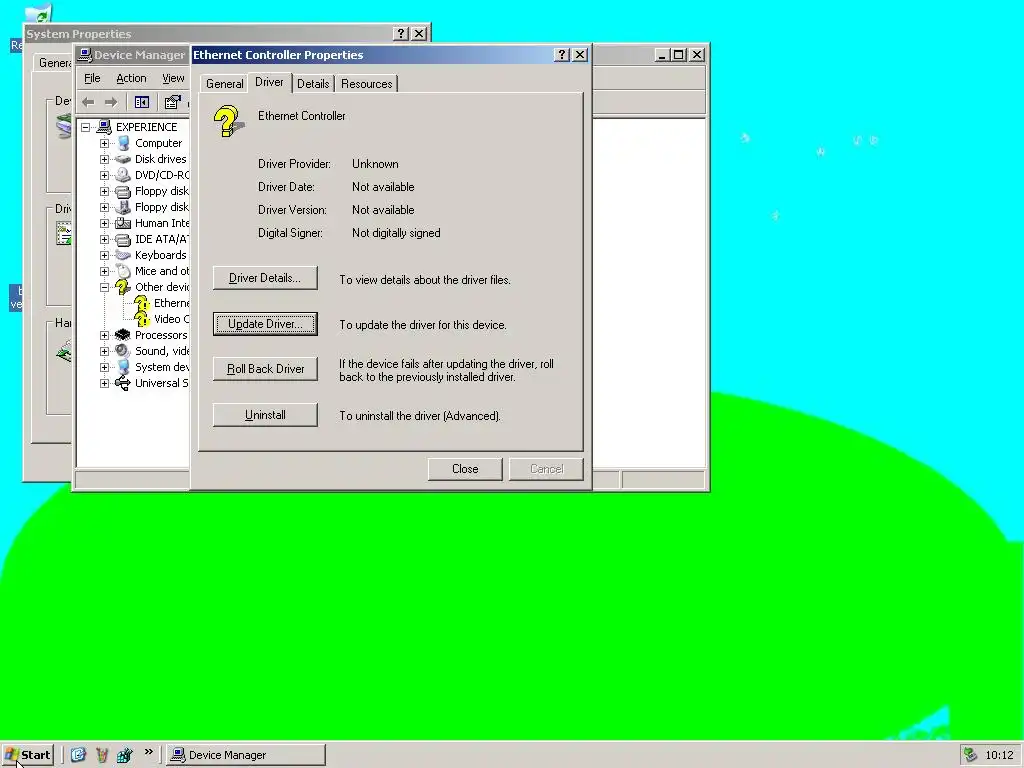Click the Uninstall driver button

[265, 415]
